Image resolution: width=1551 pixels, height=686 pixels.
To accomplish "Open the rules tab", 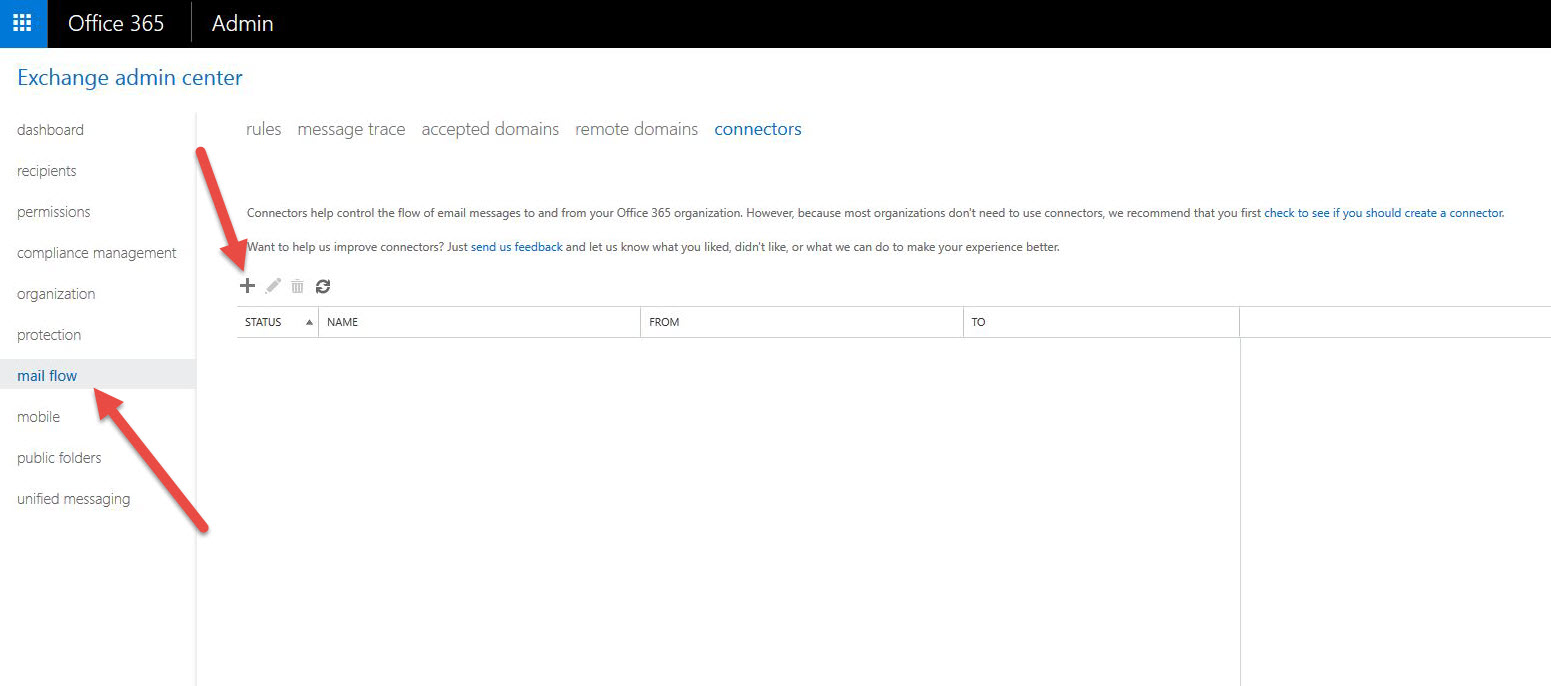I will click(263, 129).
